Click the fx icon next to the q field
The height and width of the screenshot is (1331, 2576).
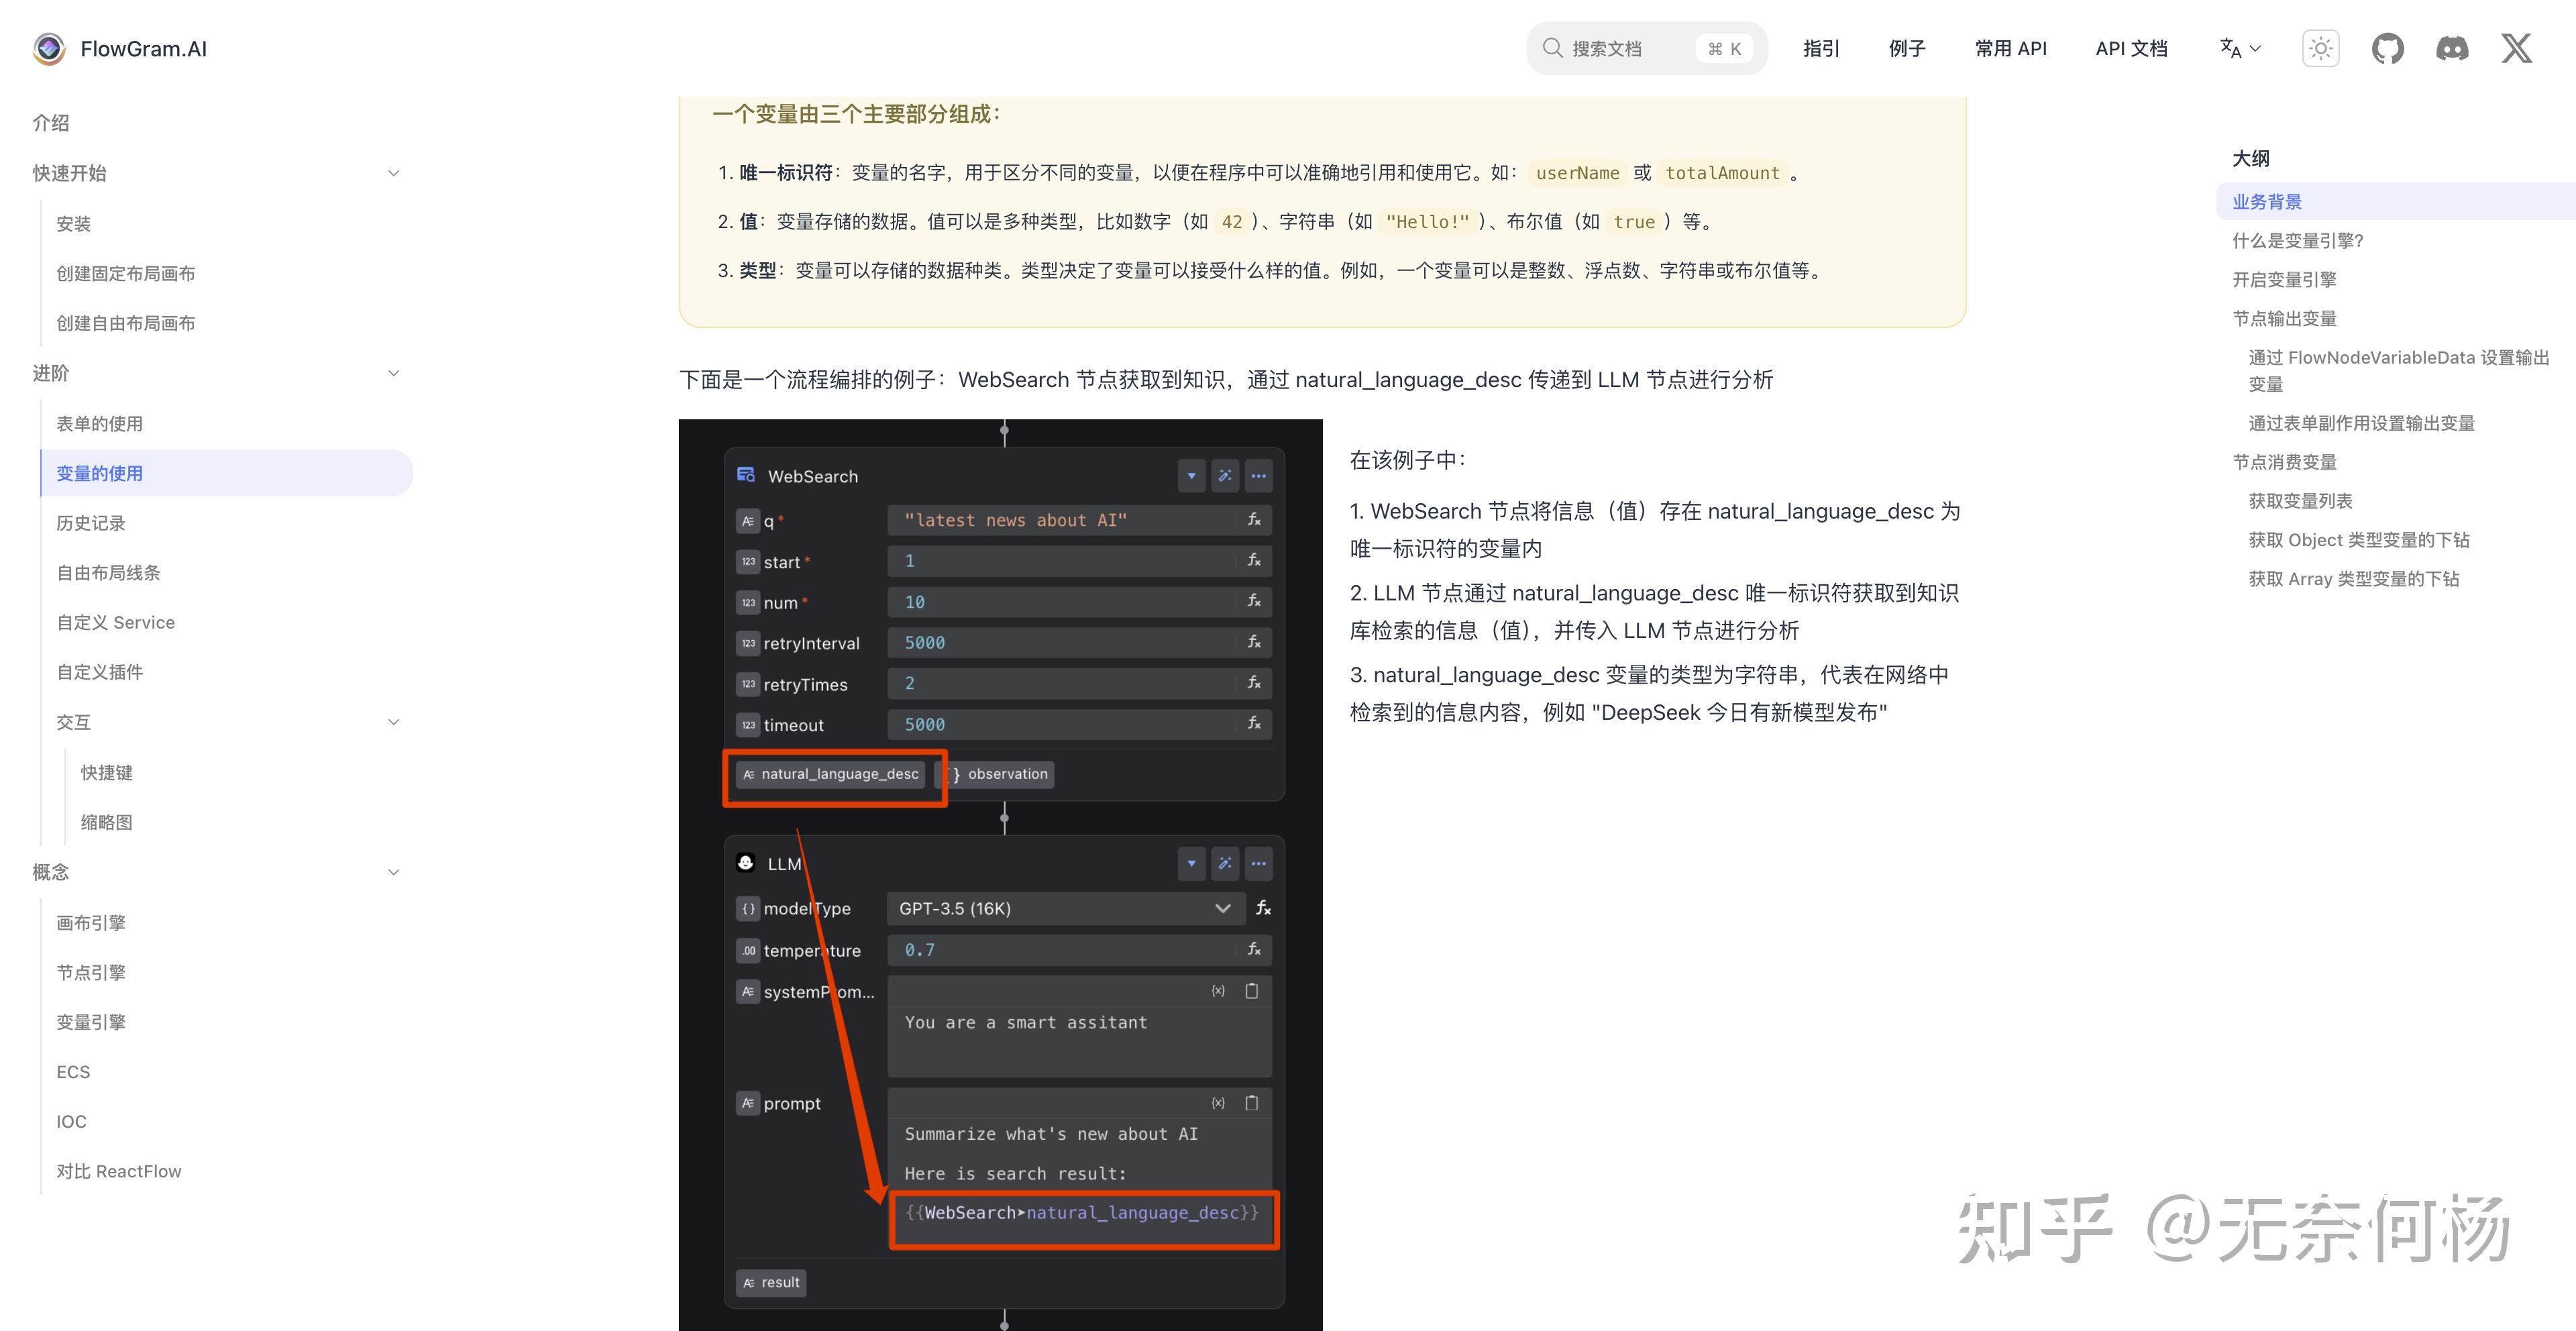[1254, 520]
